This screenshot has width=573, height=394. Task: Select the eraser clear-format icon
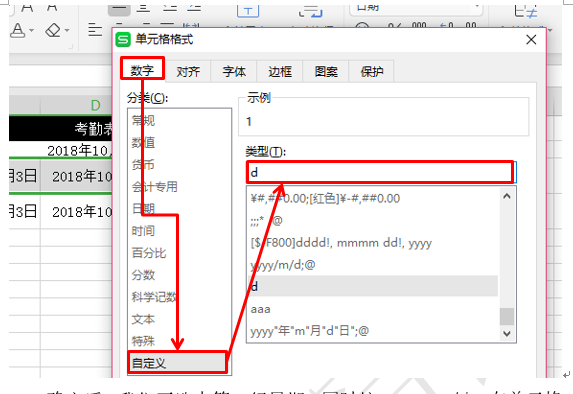(x=53, y=30)
